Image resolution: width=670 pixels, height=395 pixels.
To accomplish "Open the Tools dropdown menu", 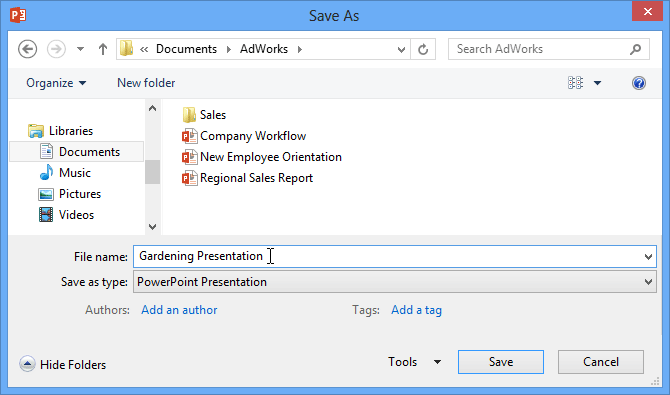I will (x=414, y=362).
